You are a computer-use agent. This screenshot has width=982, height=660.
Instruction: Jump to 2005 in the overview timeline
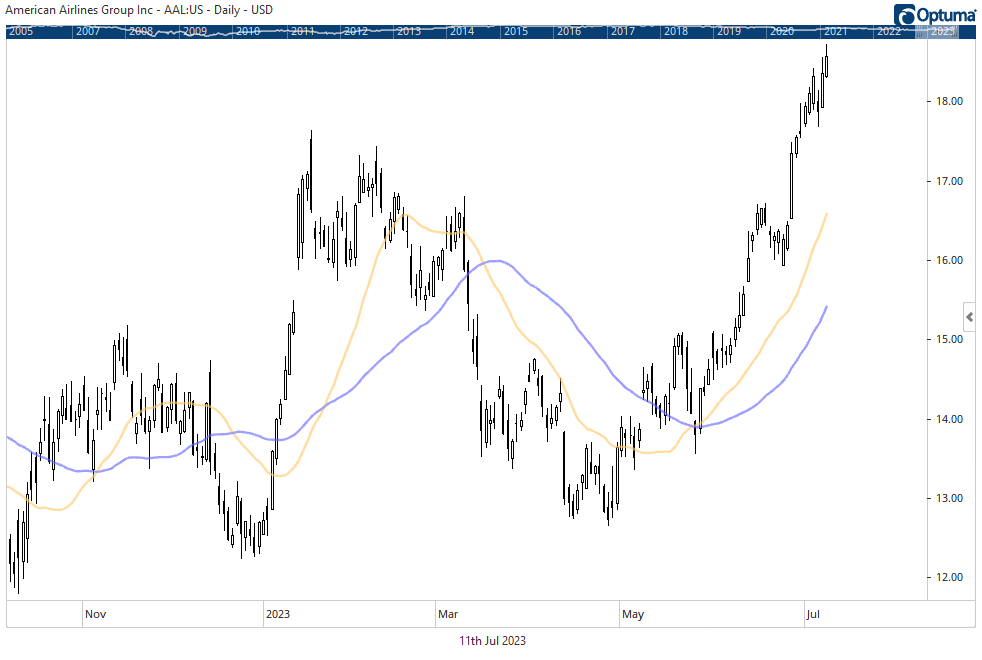click(x=21, y=31)
